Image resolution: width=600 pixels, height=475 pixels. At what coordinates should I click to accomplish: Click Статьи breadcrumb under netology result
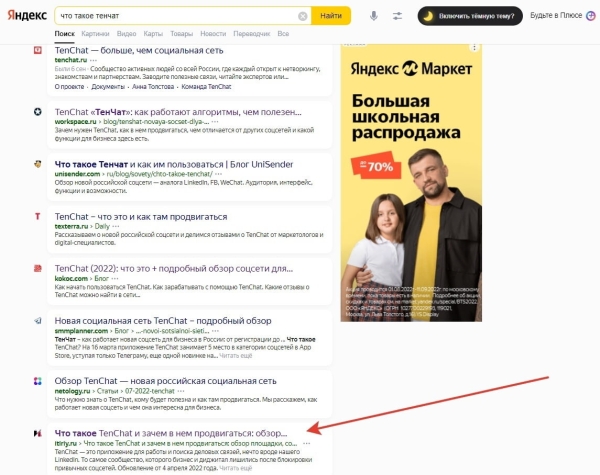point(108,391)
